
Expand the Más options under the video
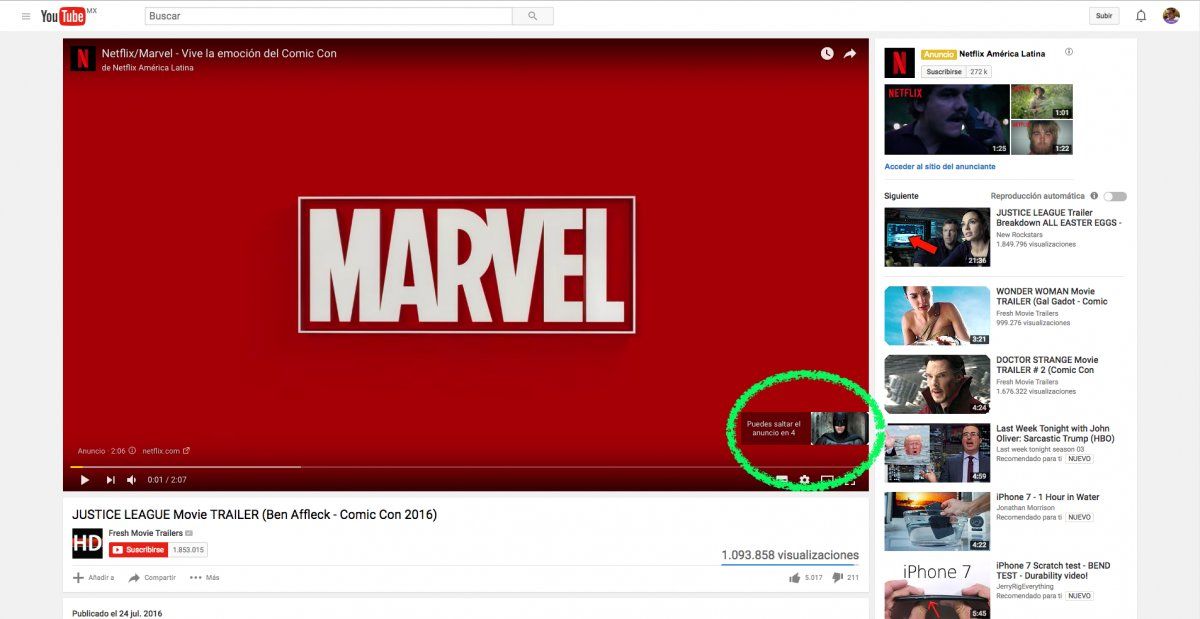pos(204,577)
